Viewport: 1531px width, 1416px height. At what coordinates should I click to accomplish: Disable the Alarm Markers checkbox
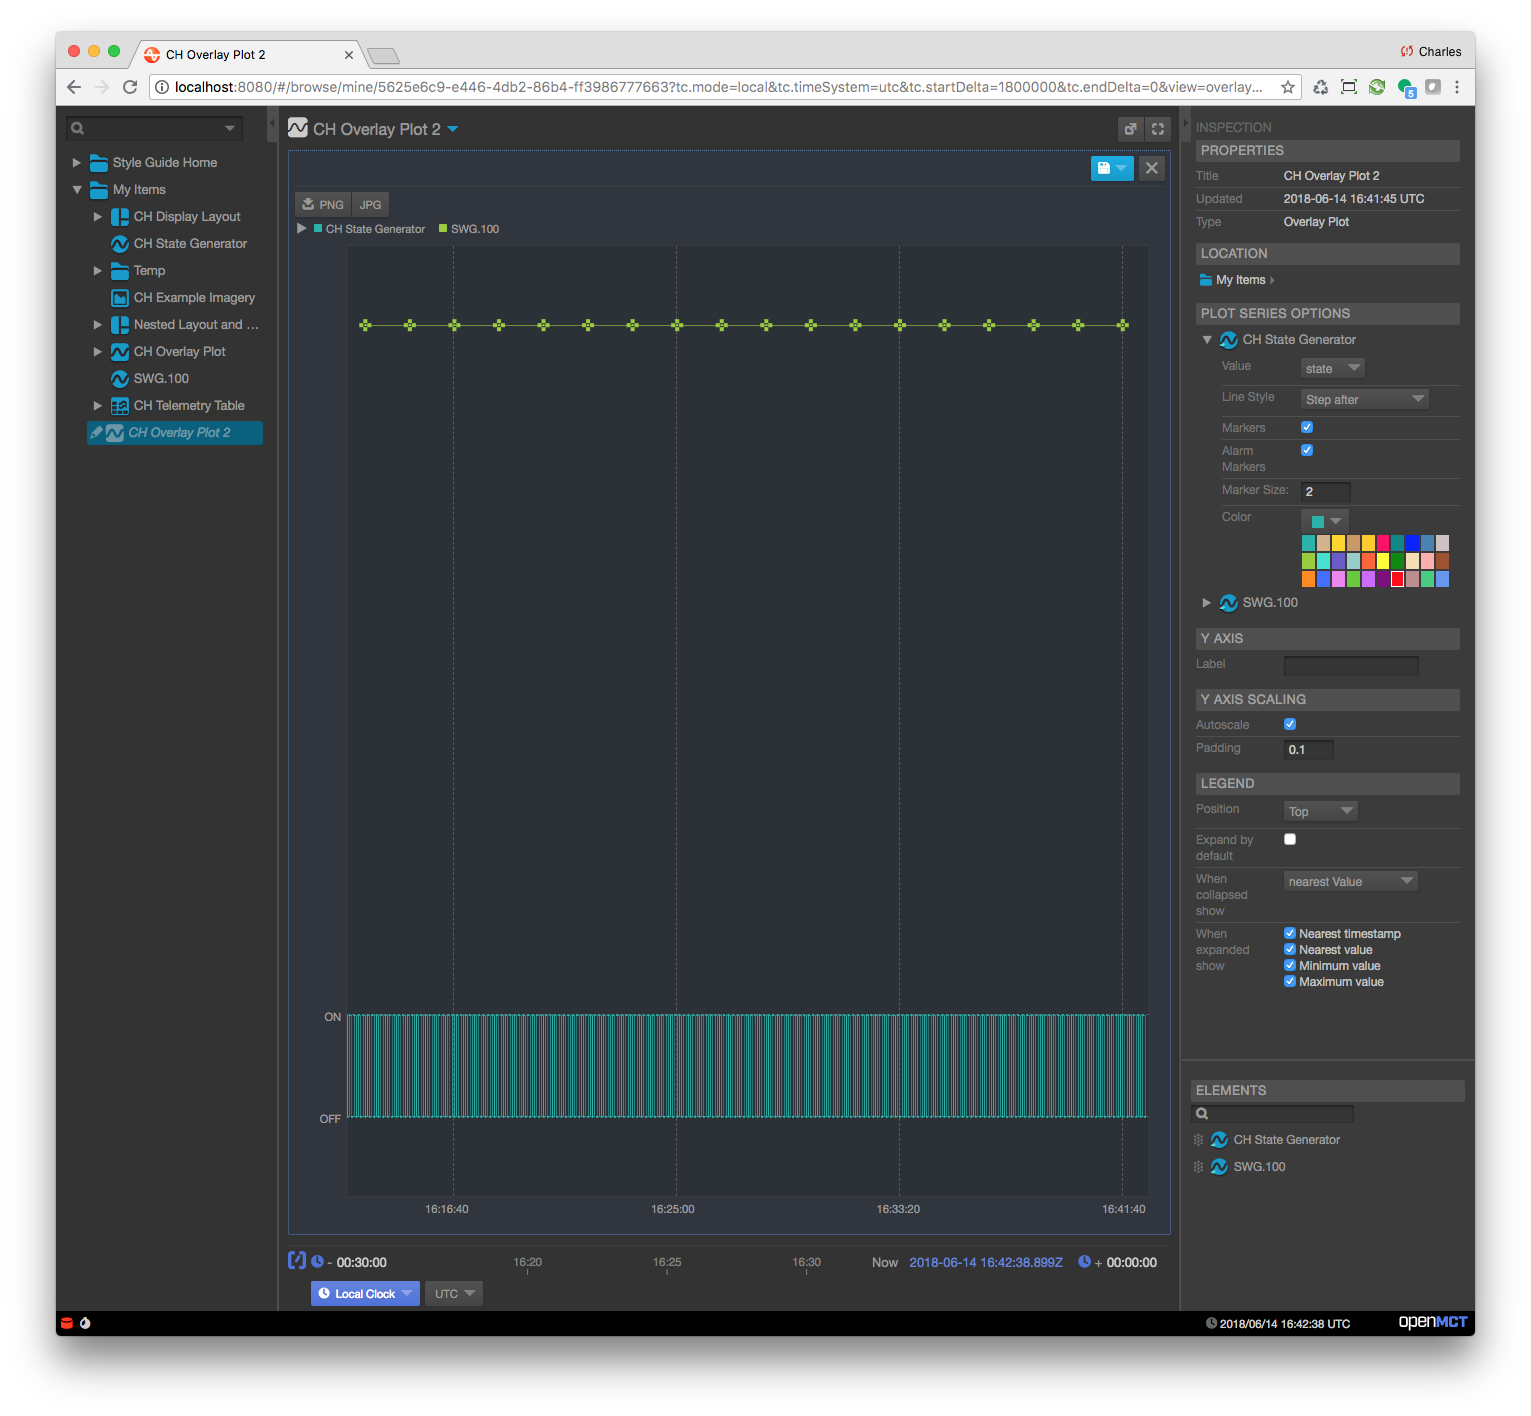[x=1306, y=450]
